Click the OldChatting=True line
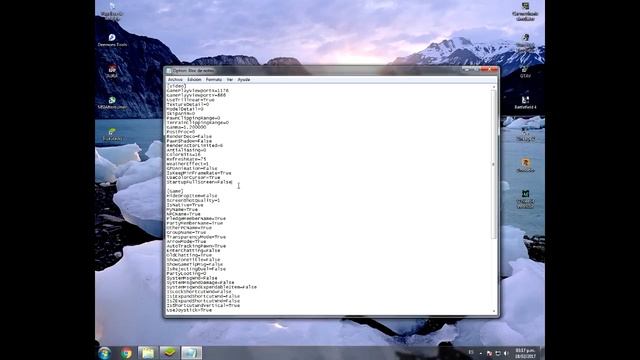The image size is (640, 360). coord(189,255)
